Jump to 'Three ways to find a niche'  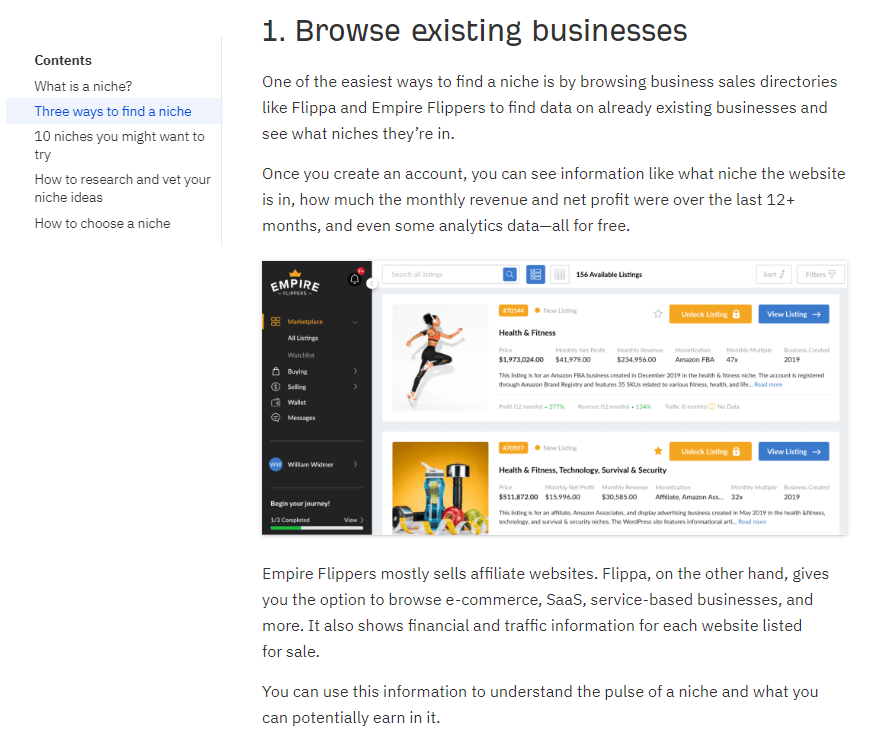click(x=113, y=112)
